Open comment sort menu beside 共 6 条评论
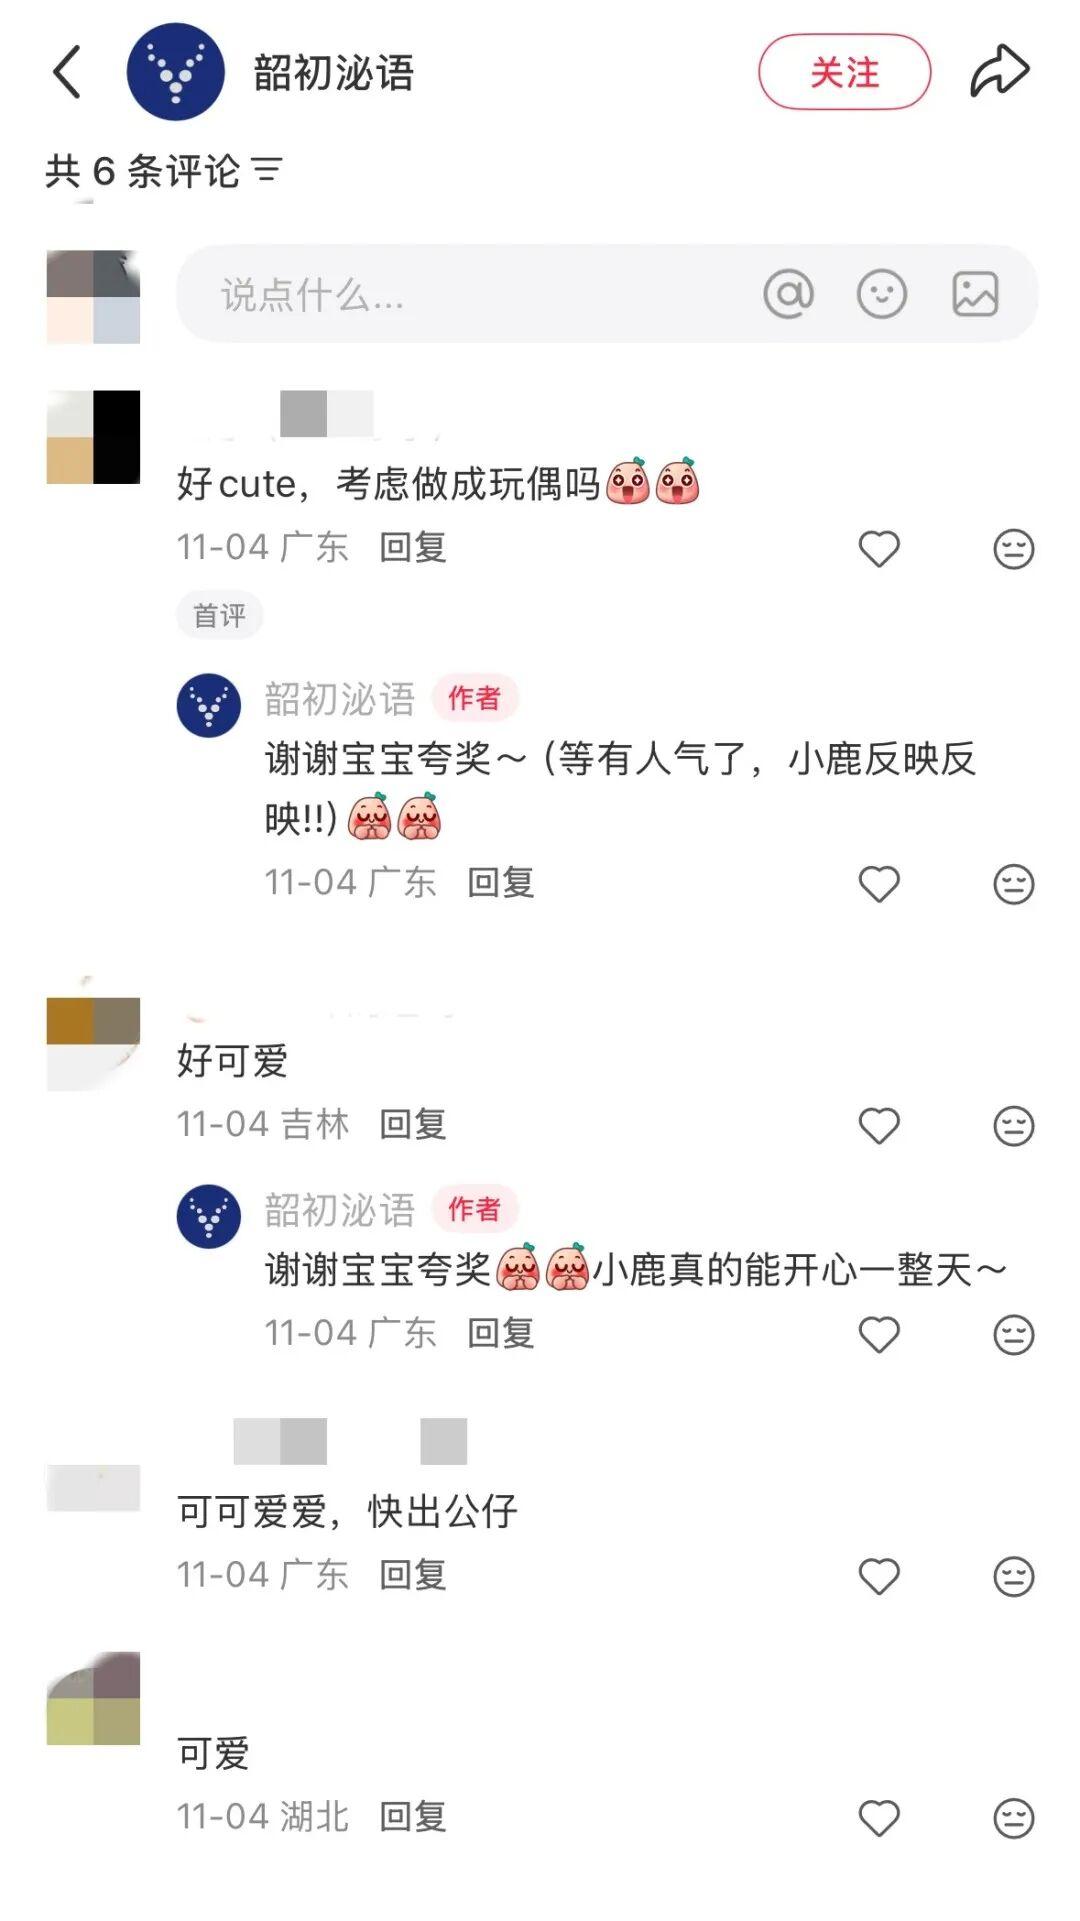Viewport: 1080px width, 1921px height. coord(267,171)
